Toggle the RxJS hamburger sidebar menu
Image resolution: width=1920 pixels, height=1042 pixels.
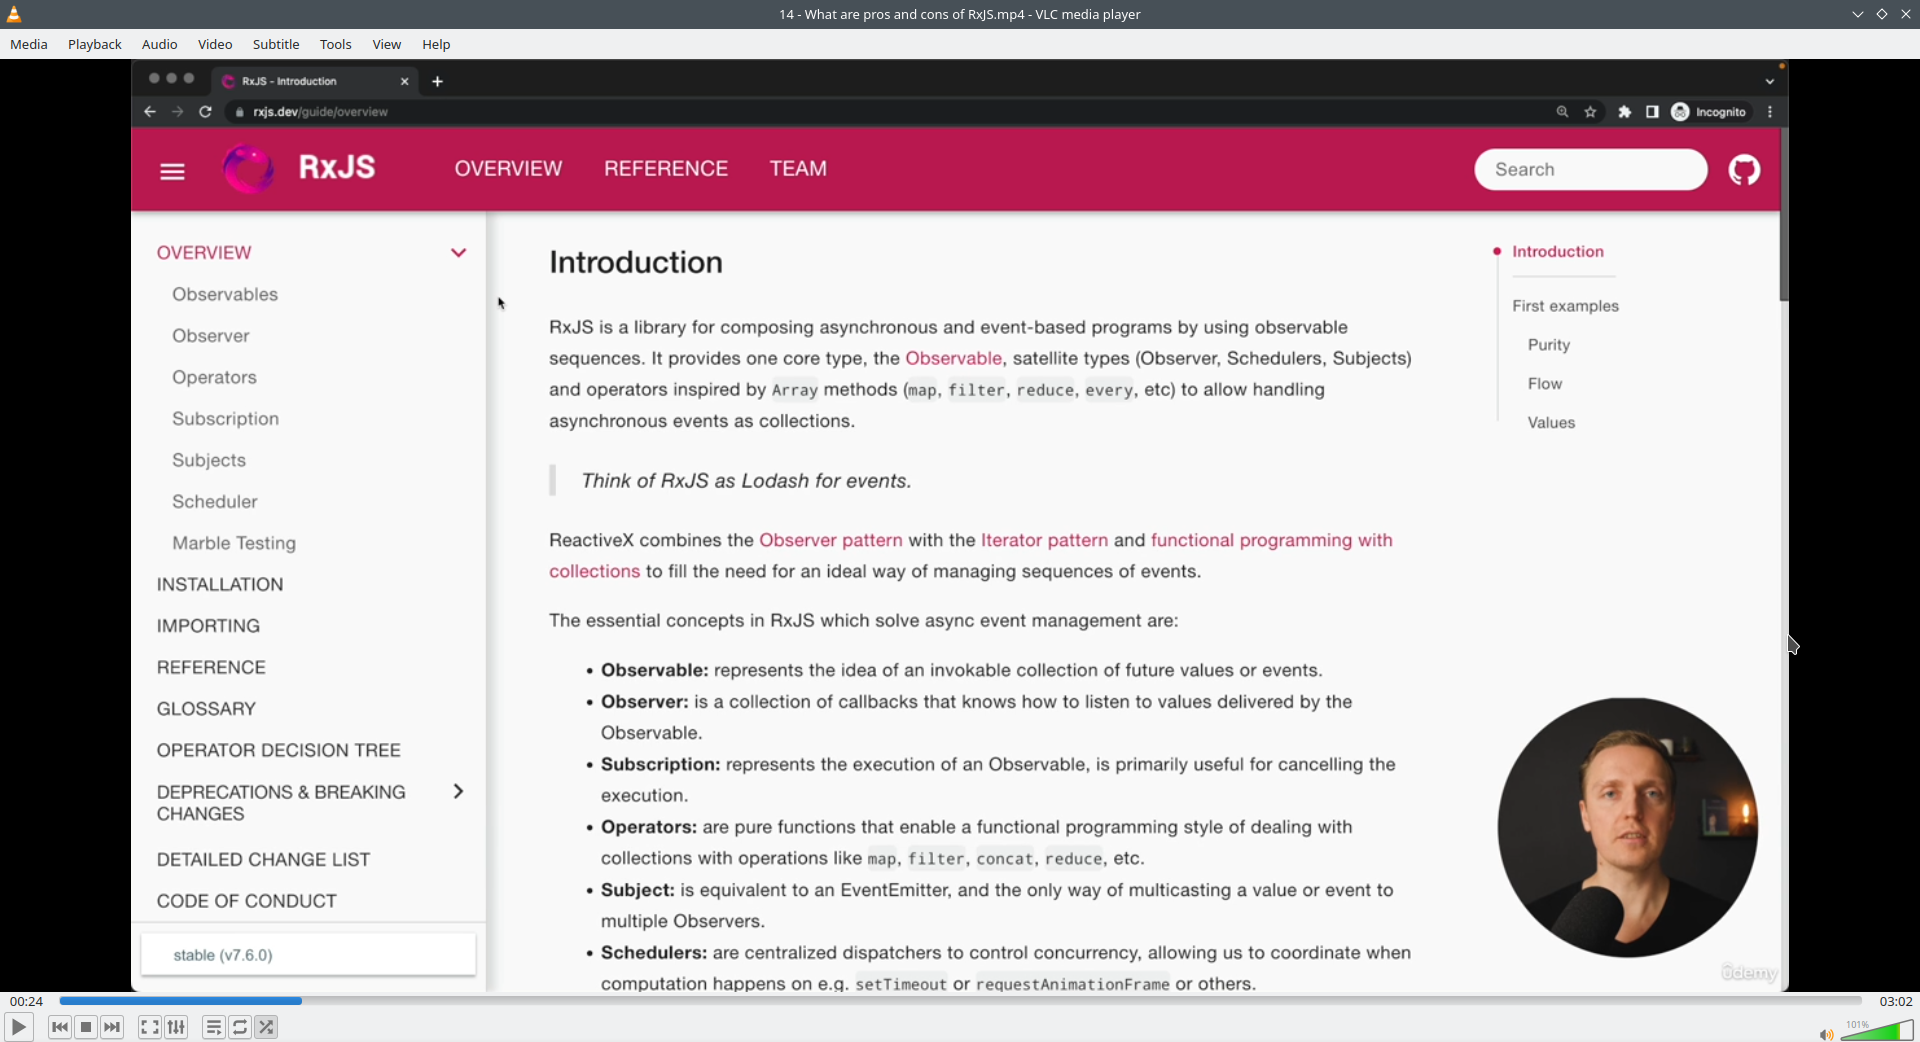click(x=173, y=172)
